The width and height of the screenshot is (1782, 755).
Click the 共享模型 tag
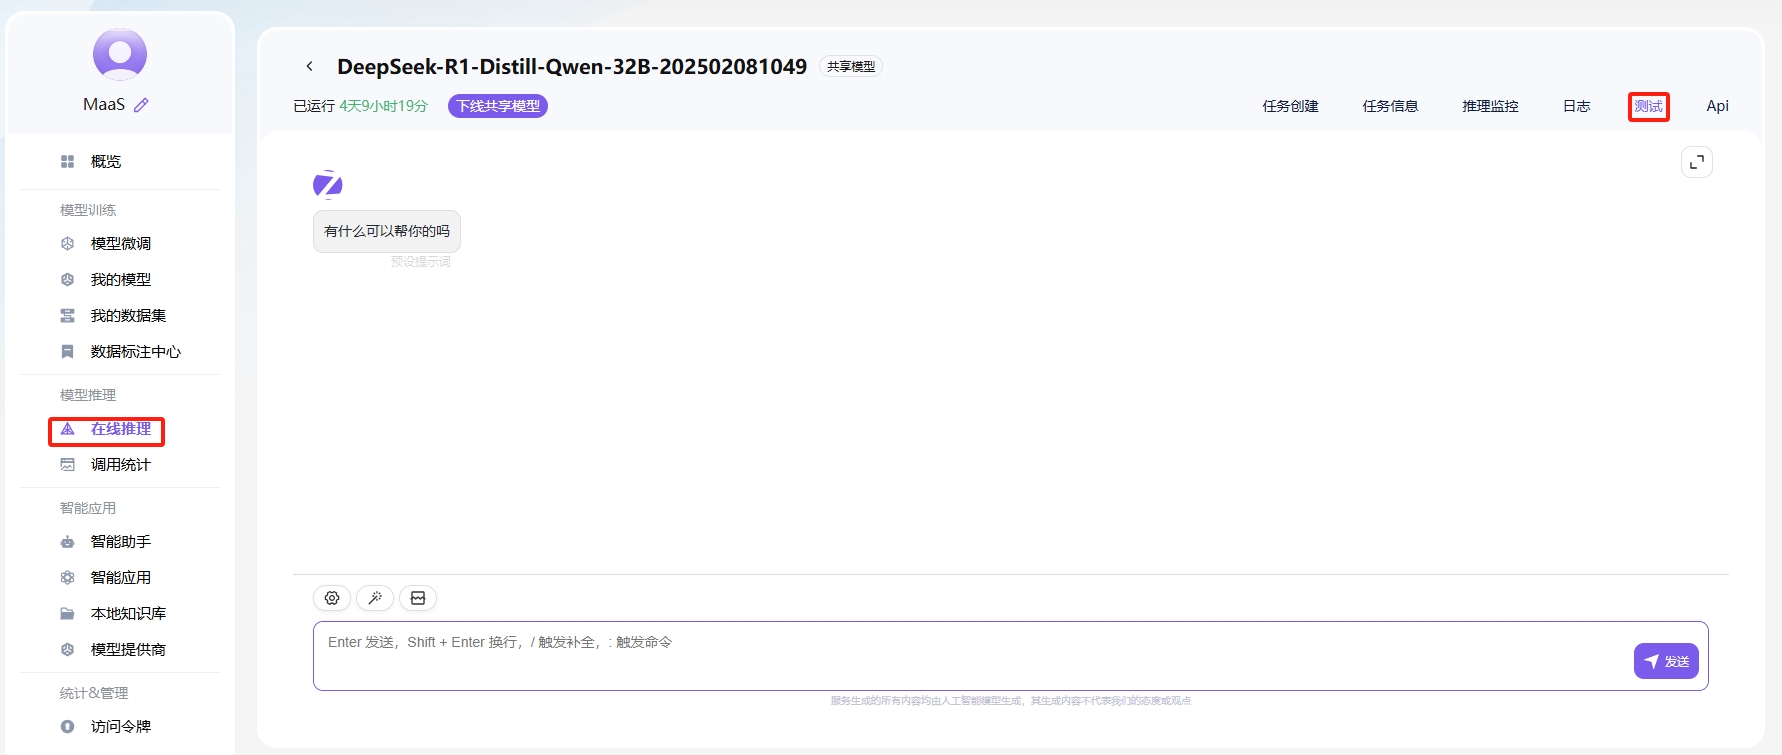click(x=851, y=66)
